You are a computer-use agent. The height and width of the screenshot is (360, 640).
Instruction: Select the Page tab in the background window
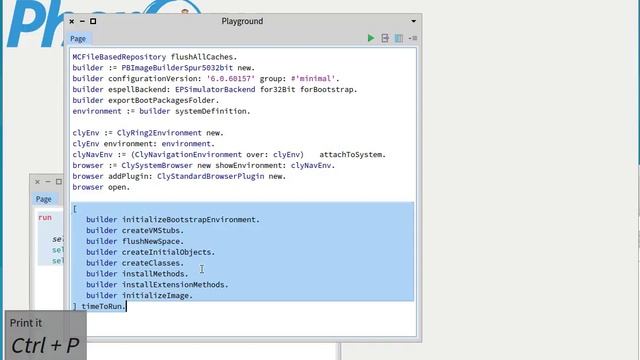[44, 199]
